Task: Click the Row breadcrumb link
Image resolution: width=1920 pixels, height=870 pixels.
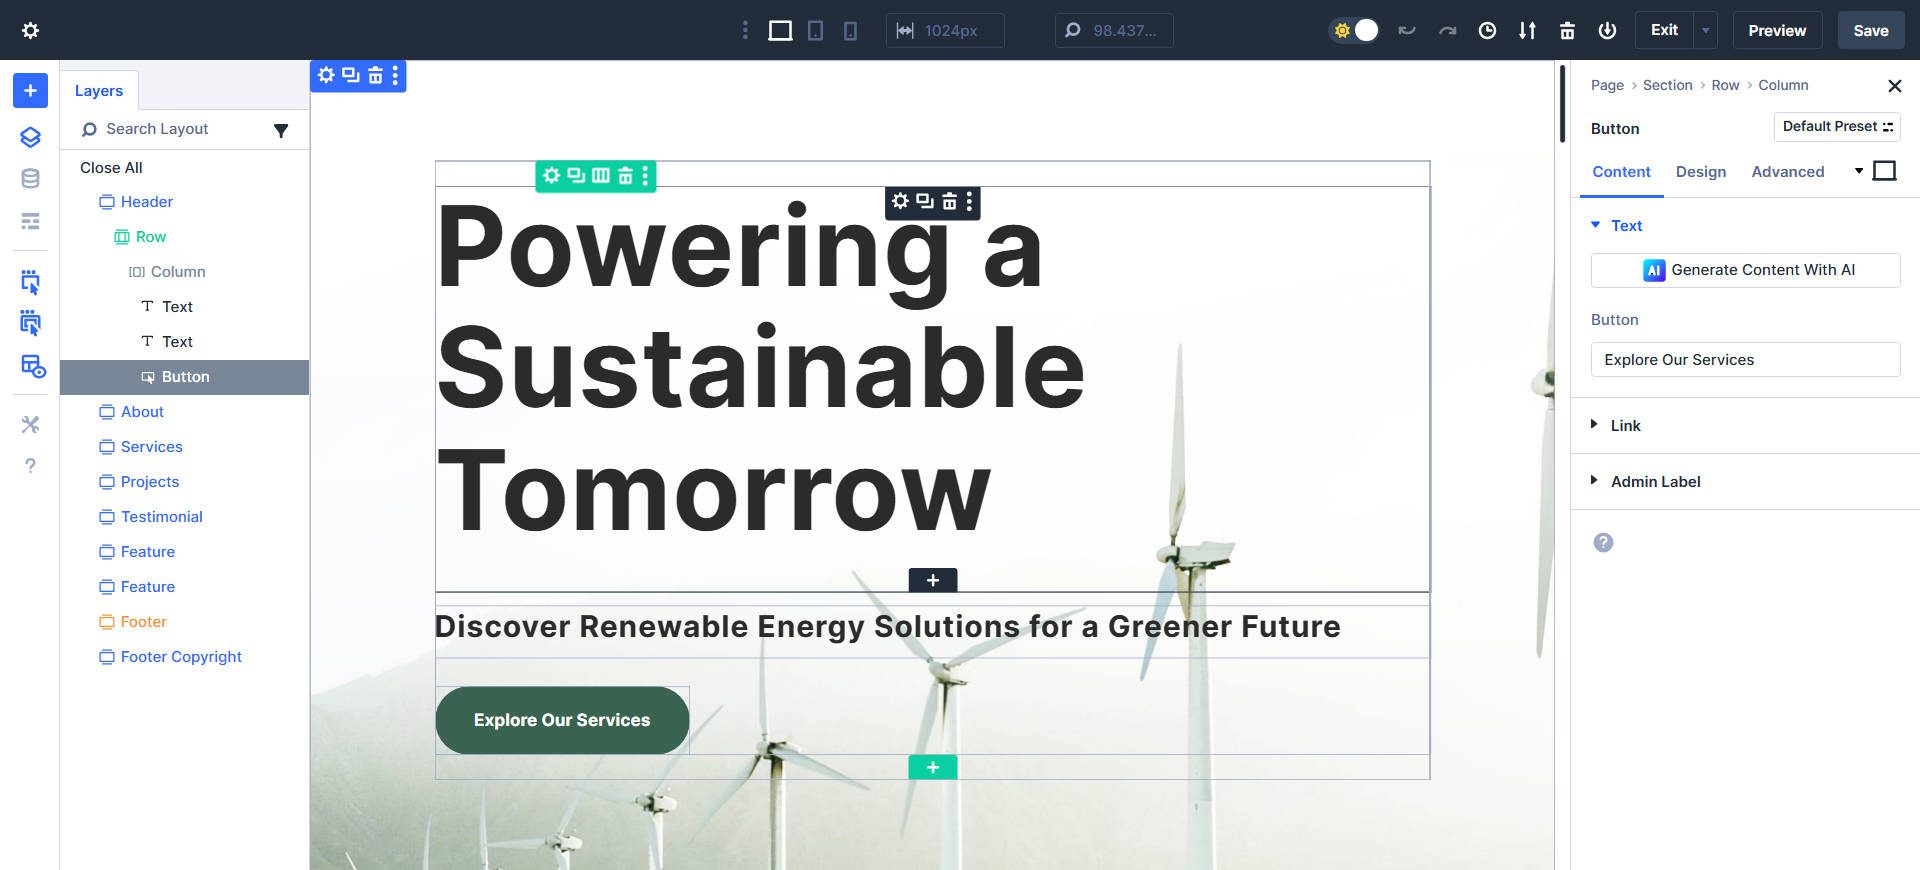Action: pyautogui.click(x=1725, y=86)
